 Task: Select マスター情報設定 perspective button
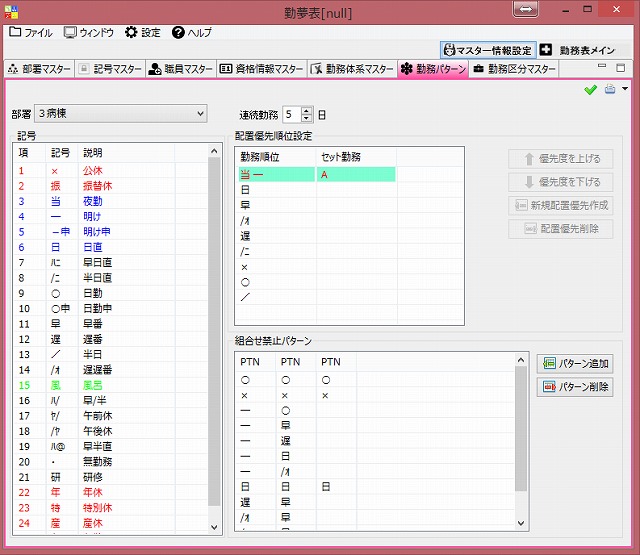tap(488, 50)
